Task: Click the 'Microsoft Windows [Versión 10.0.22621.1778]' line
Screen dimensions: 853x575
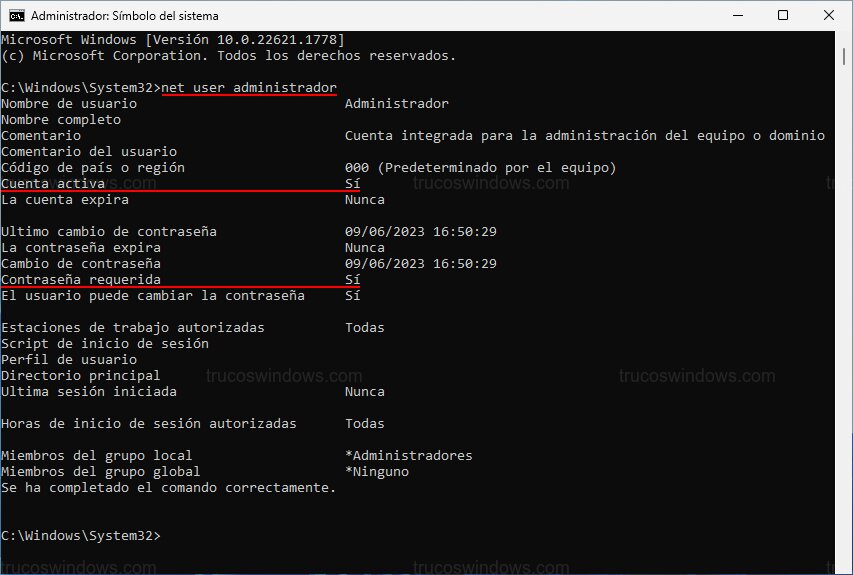Action: (x=173, y=40)
